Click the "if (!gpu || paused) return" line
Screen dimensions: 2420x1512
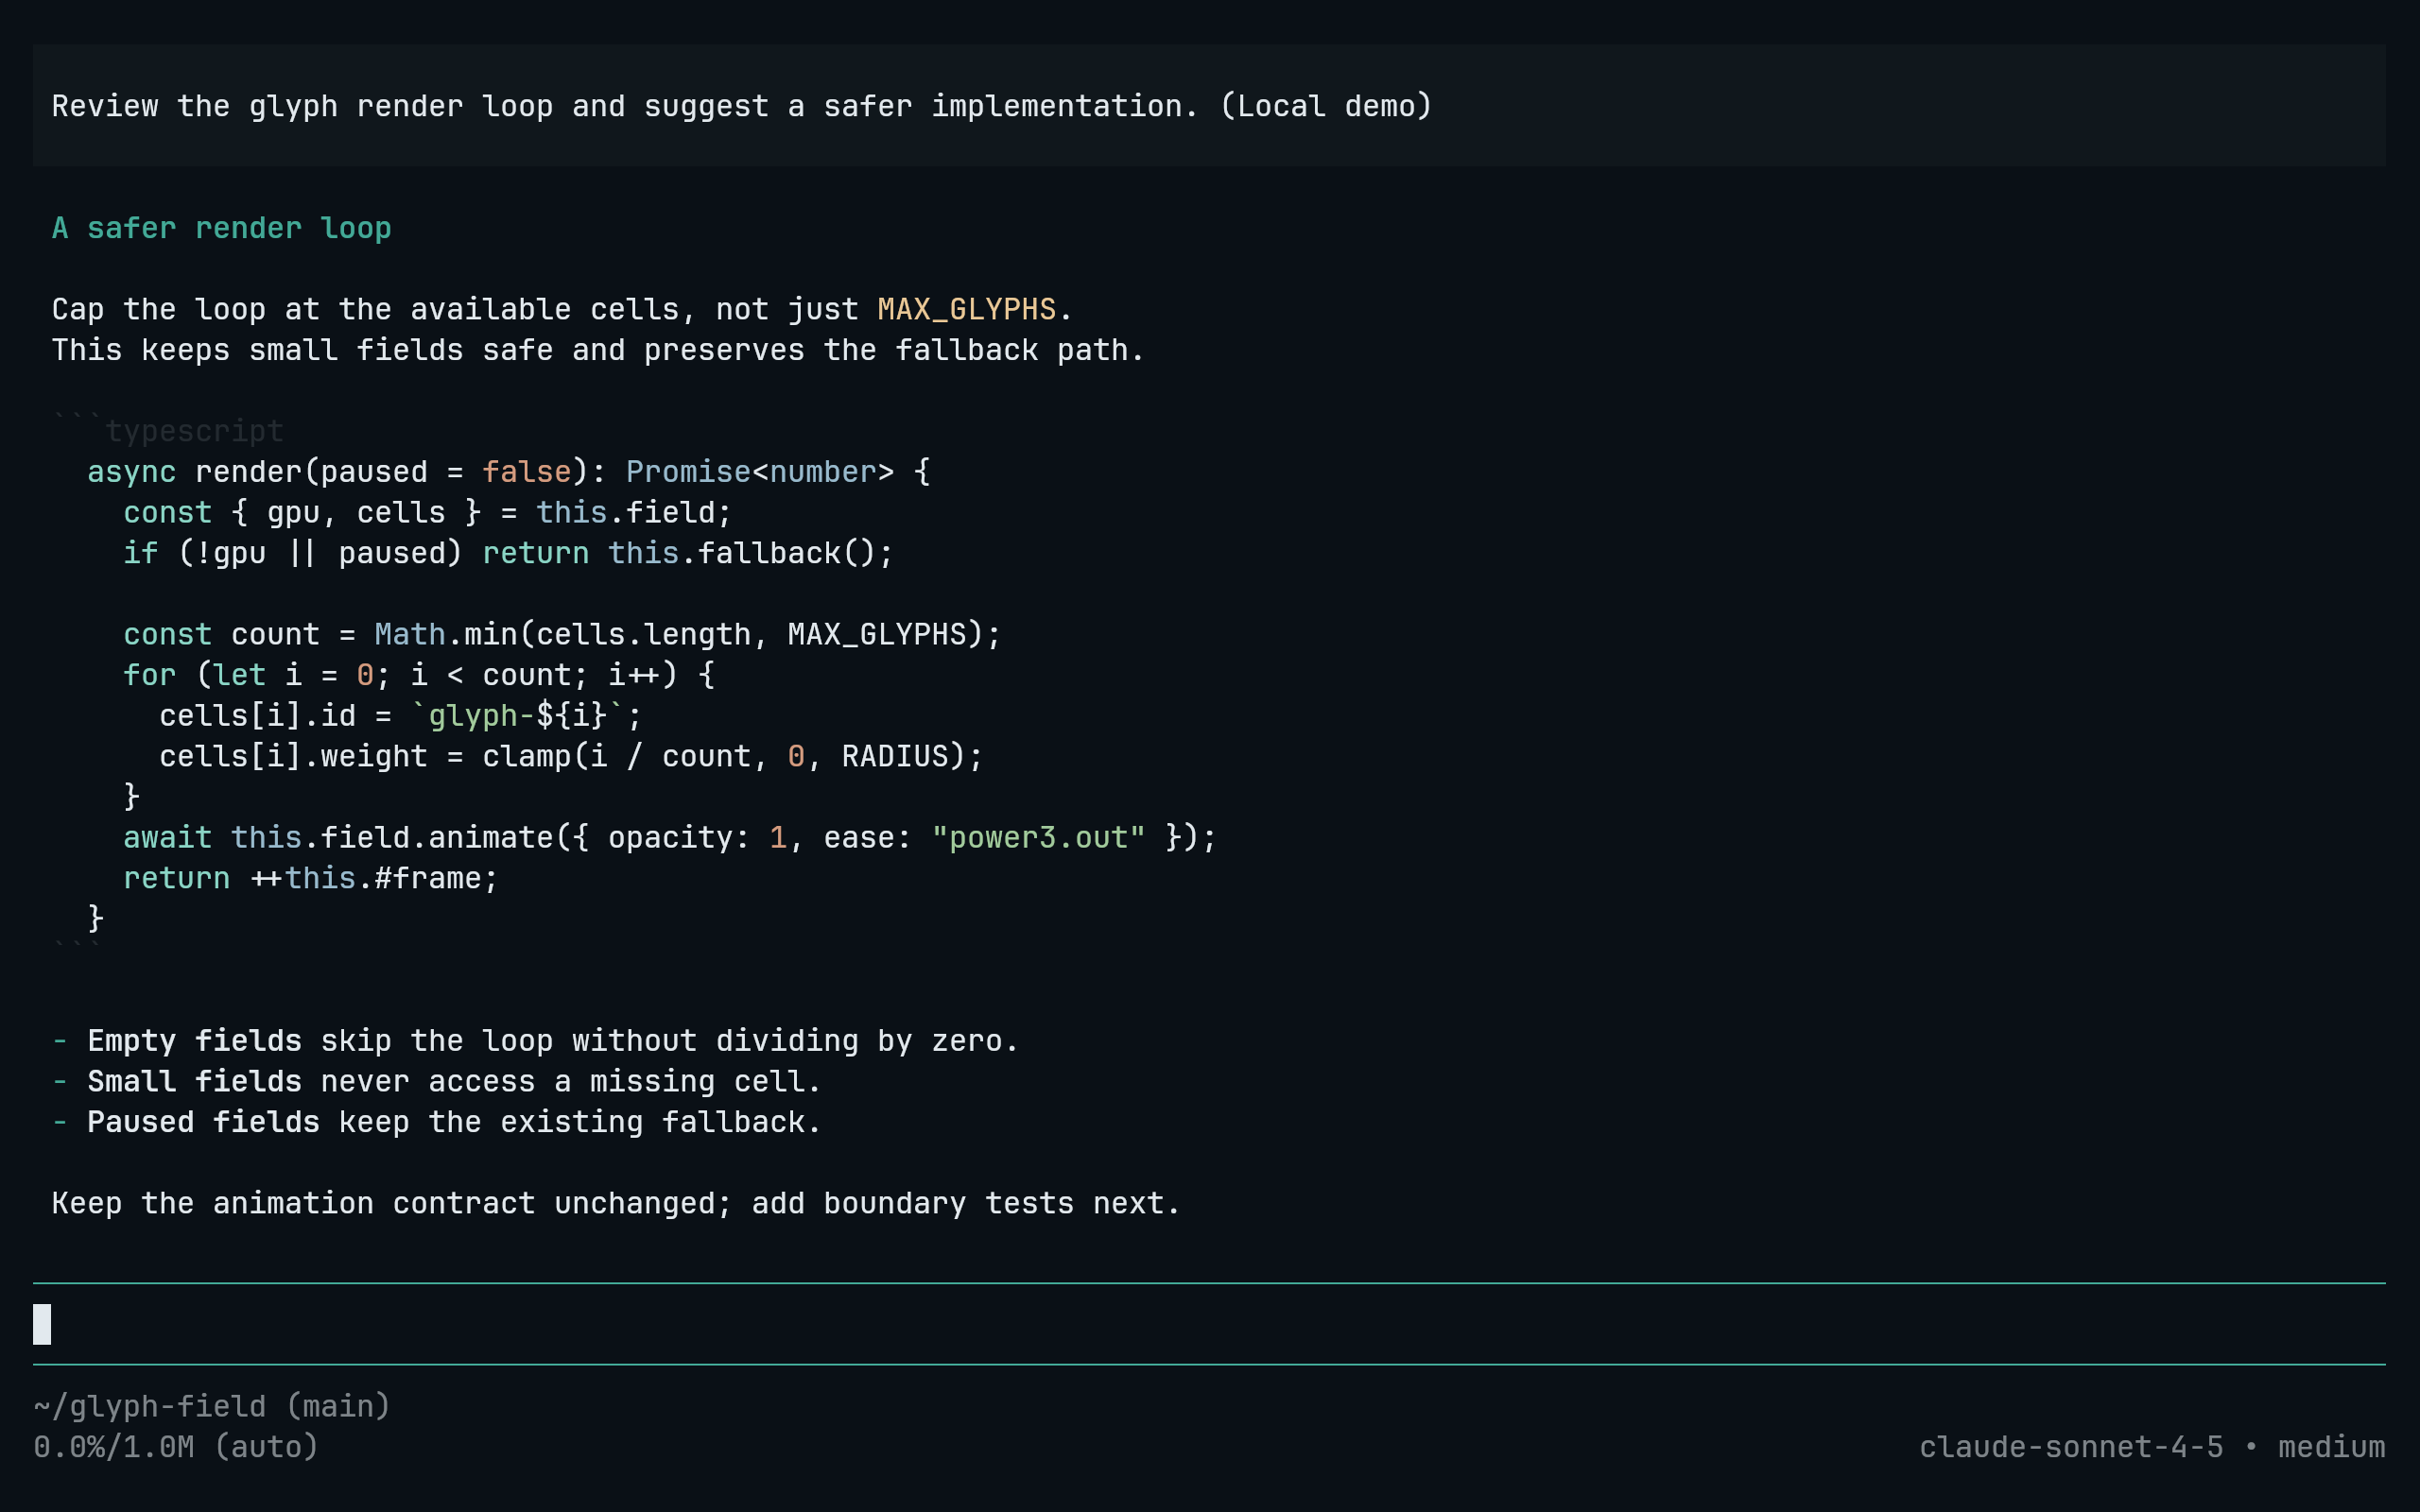(x=508, y=553)
